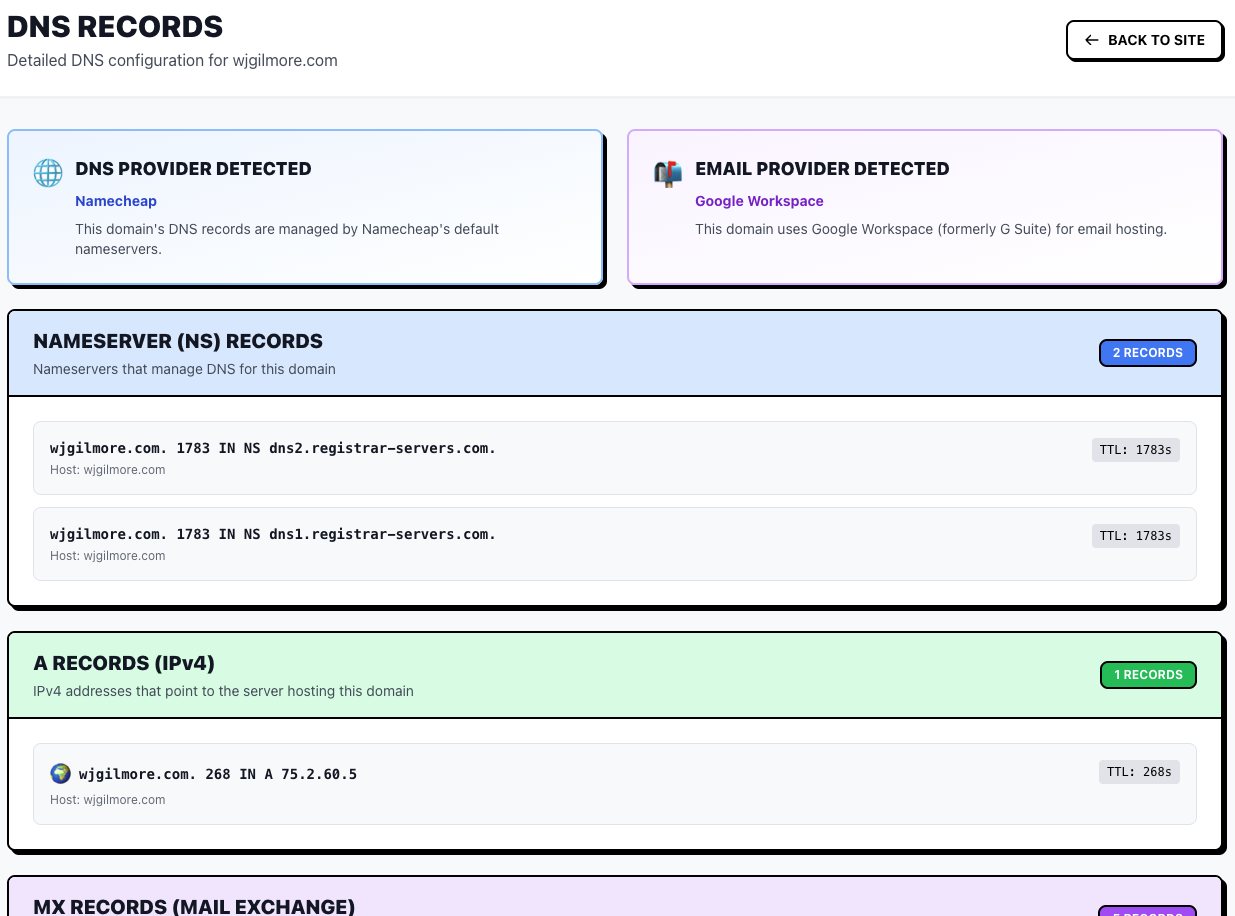Select the dns1.registrar-servers.com NS record
1235x916 pixels.
pos(273,534)
